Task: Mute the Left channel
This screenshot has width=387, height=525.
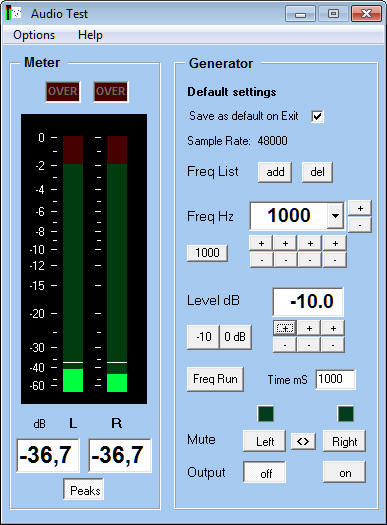Action: pos(264,441)
